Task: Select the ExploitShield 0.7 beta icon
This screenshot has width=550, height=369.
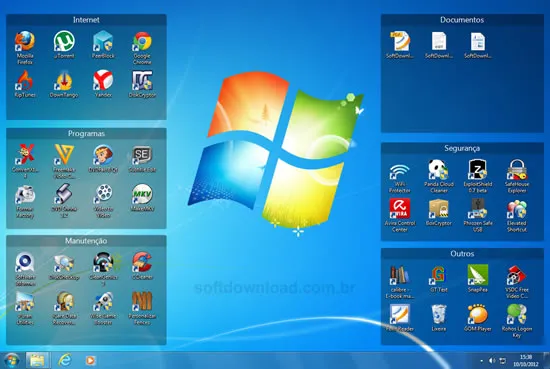Action: pos(478,170)
